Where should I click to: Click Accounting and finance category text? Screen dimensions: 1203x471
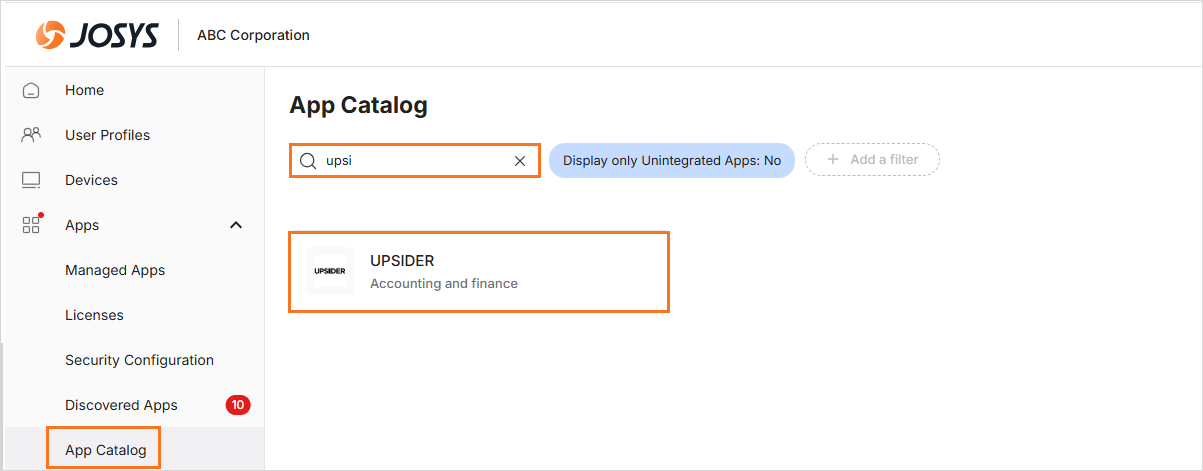click(444, 283)
